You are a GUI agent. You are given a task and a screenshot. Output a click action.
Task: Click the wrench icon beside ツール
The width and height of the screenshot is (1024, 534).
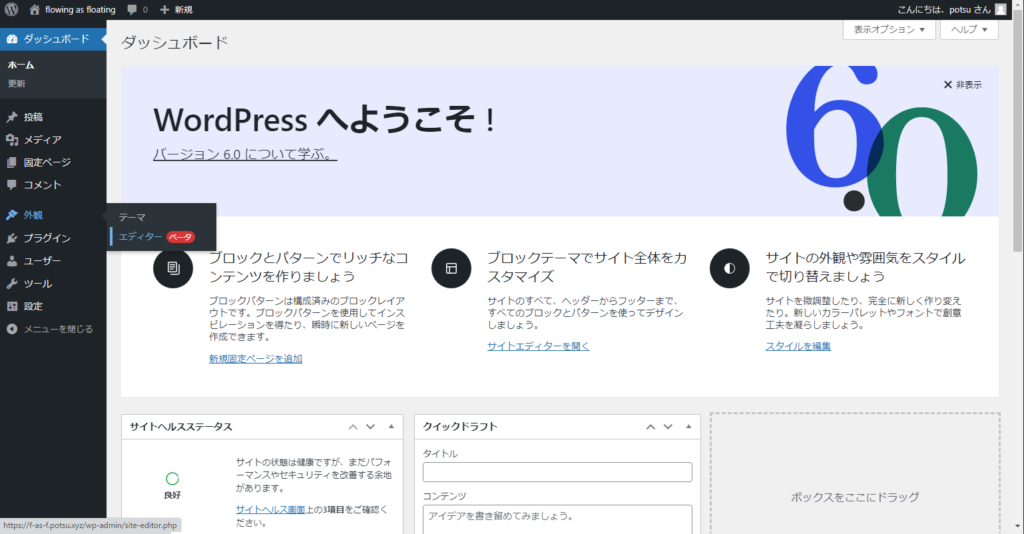(12, 284)
